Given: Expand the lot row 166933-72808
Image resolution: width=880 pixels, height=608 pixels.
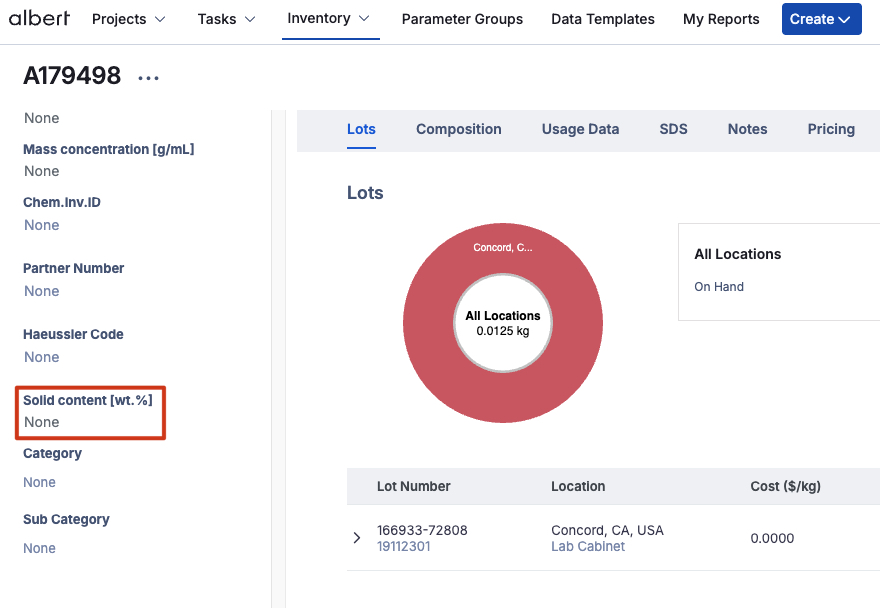Looking at the screenshot, I should [357, 538].
